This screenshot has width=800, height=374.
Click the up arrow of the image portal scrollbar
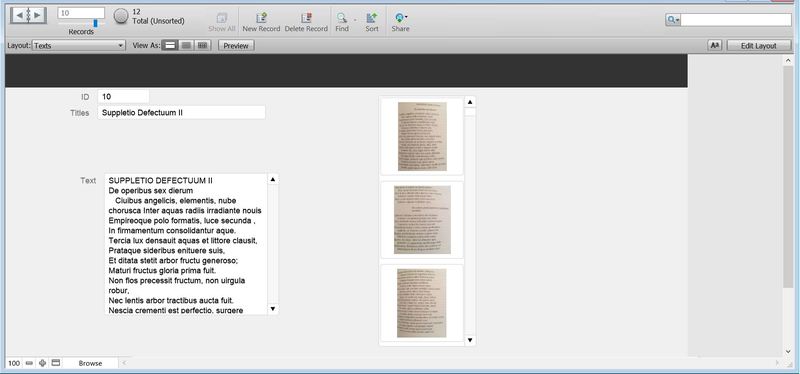pyautogui.click(x=470, y=102)
